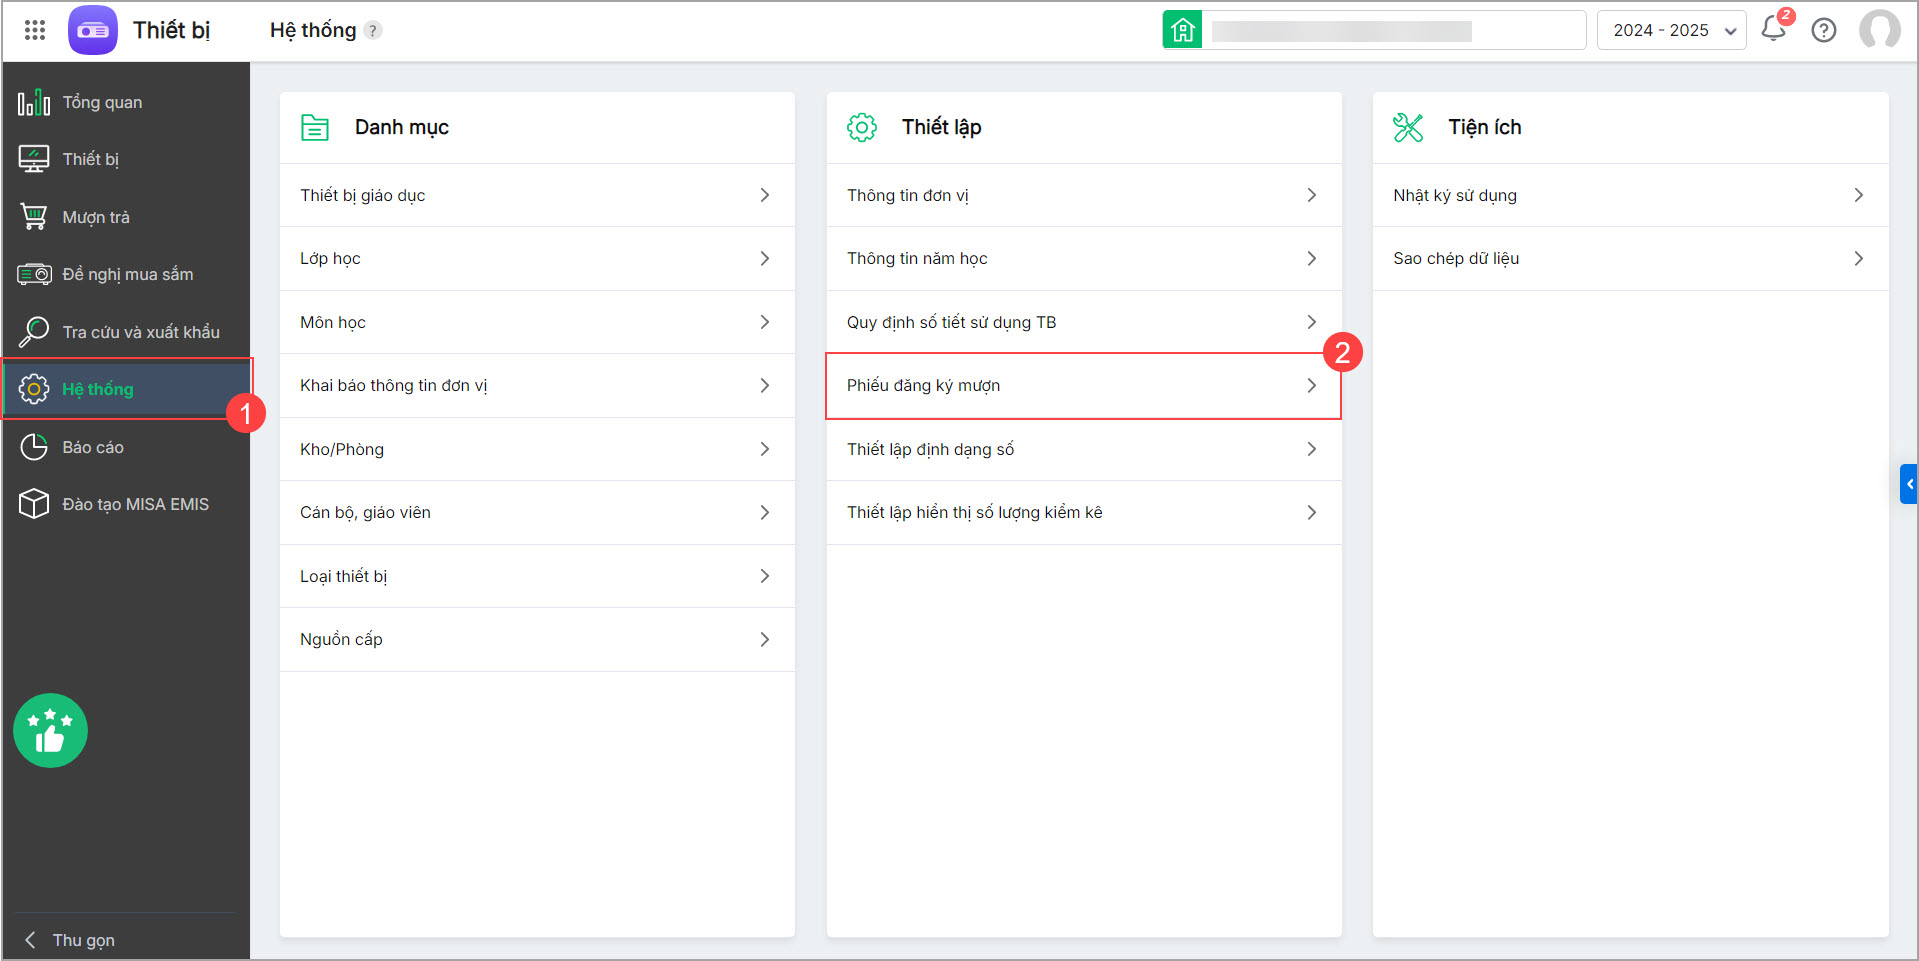Open Nguồn cấp category
This screenshot has width=1919, height=961.
coord(537,639)
